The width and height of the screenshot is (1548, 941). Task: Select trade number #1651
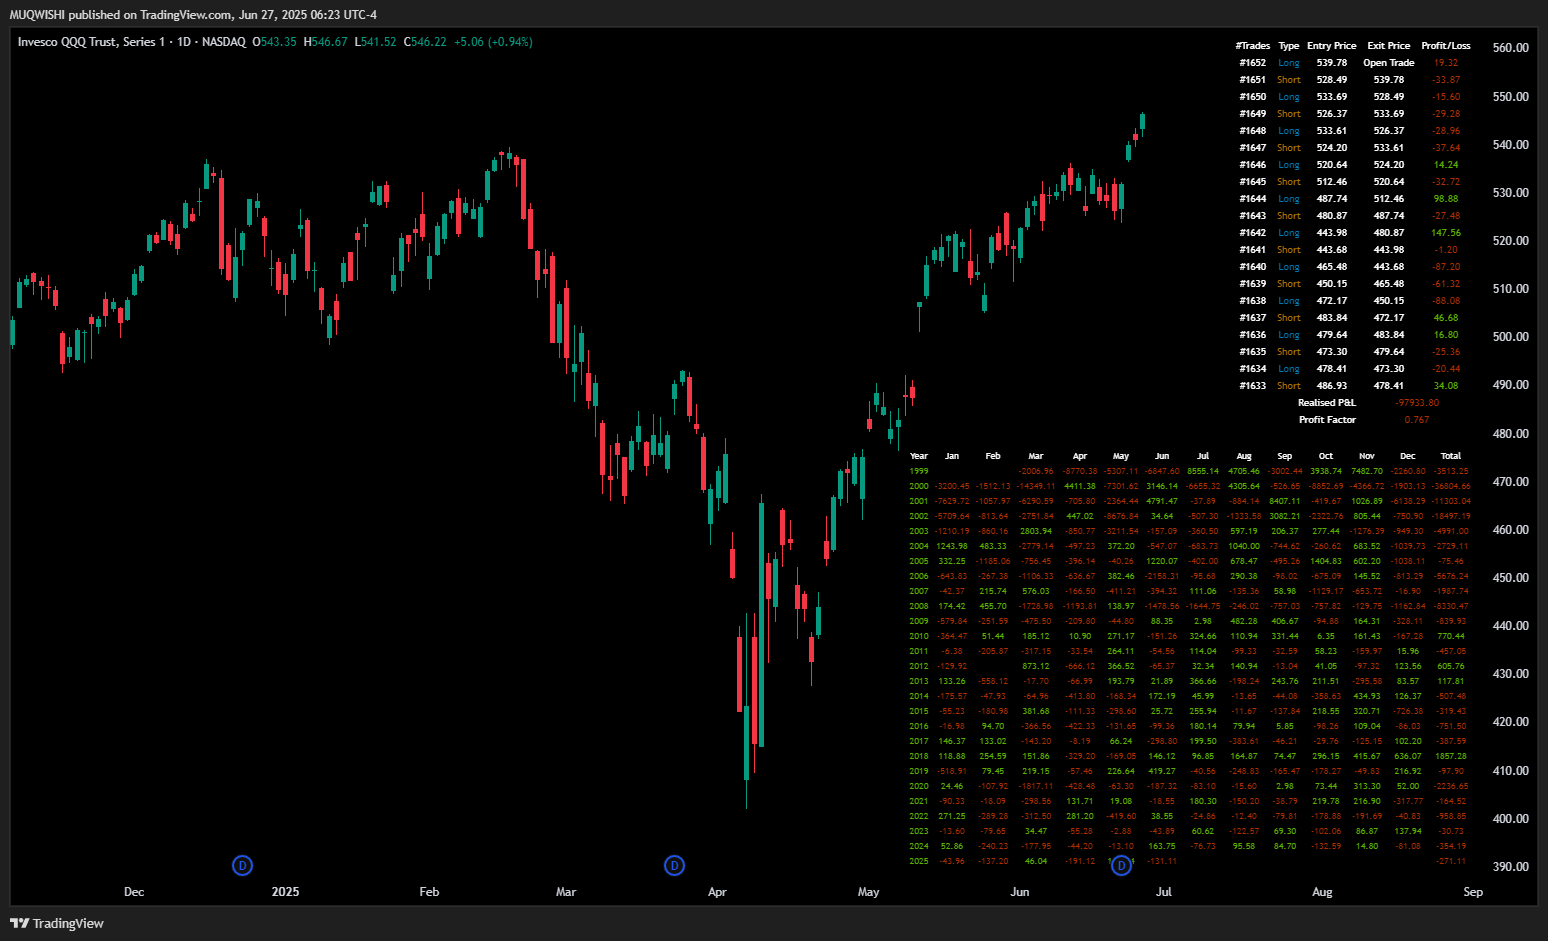click(1253, 80)
